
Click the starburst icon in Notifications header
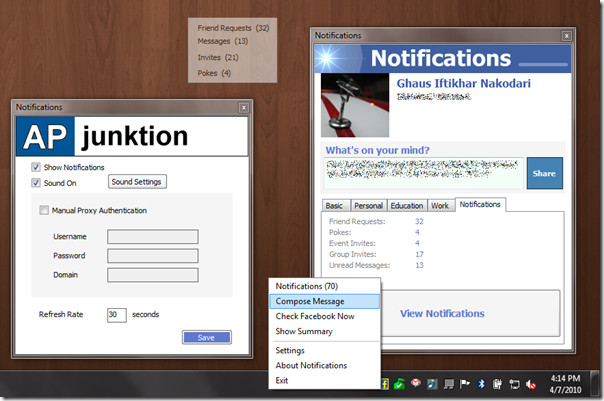pyautogui.click(x=327, y=58)
